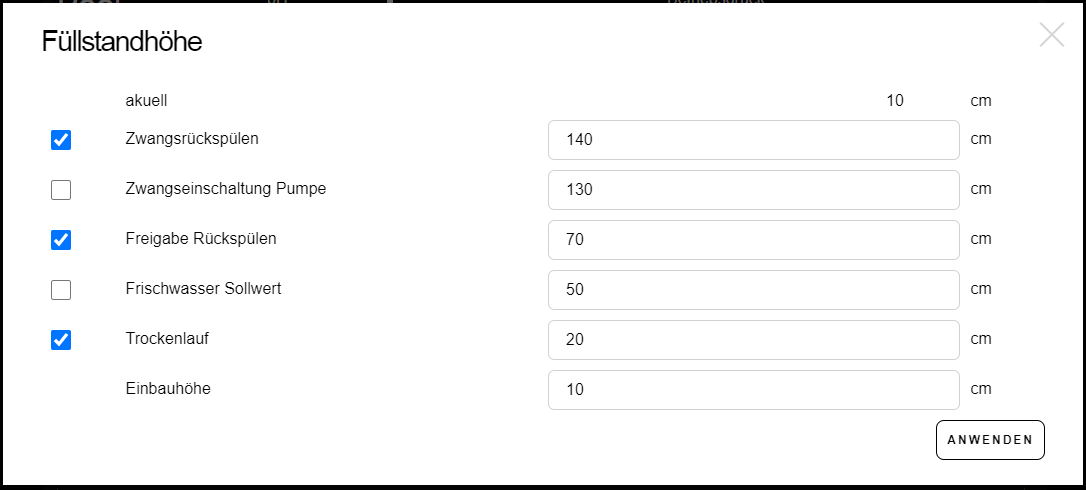Click the Zwangseinschaltung Pumpe label
The image size is (1086, 490).
pos(225,189)
